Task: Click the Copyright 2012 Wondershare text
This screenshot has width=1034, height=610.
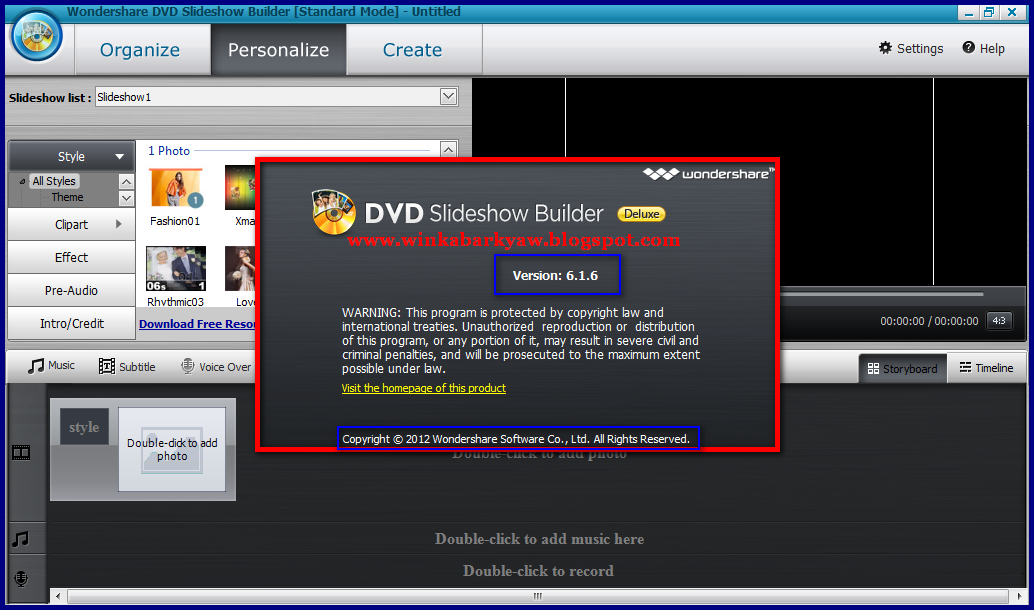Action: [516, 439]
